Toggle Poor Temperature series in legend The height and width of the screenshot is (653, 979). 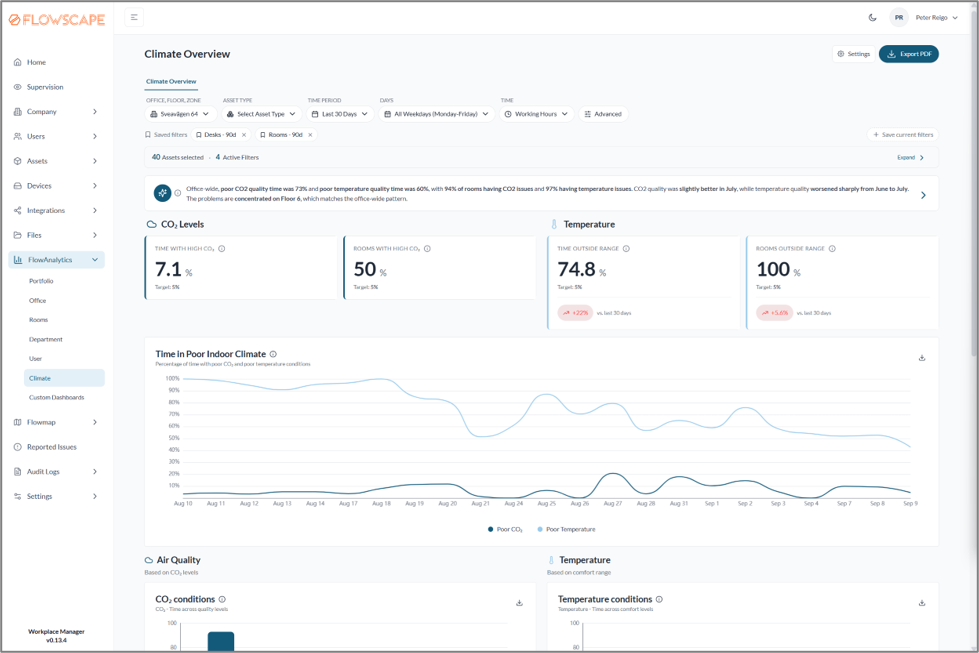[x=566, y=529]
